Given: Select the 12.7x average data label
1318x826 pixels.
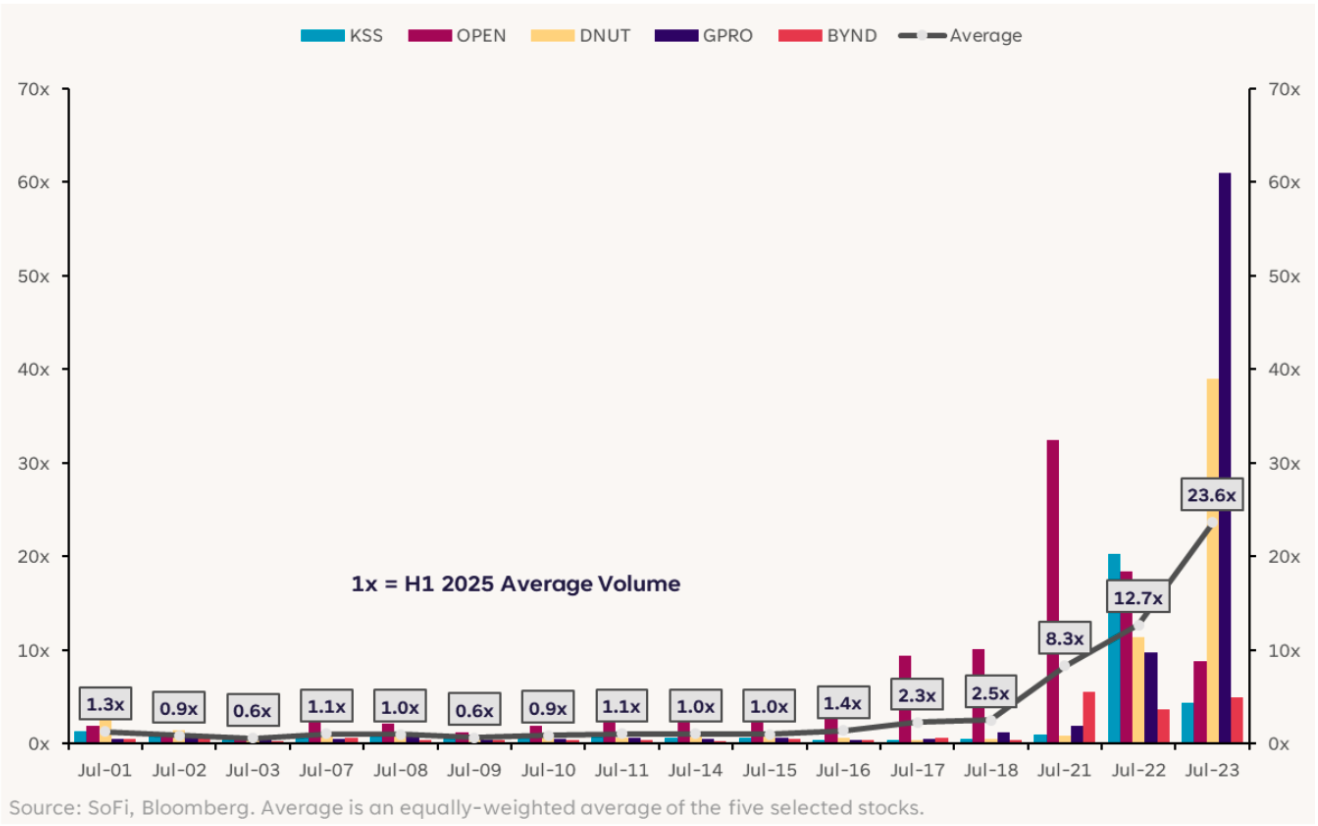Looking at the screenshot, I should 1138,598.
